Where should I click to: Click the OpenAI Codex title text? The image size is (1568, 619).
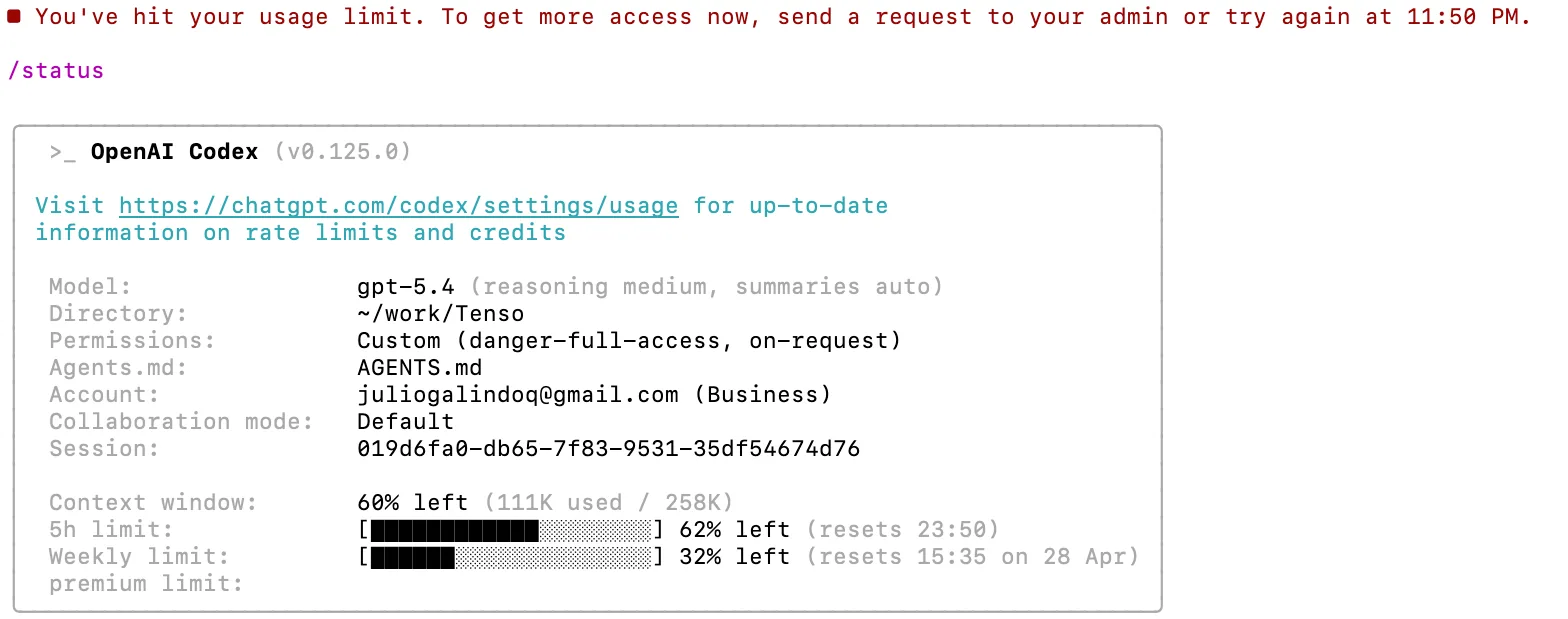[x=175, y=152]
